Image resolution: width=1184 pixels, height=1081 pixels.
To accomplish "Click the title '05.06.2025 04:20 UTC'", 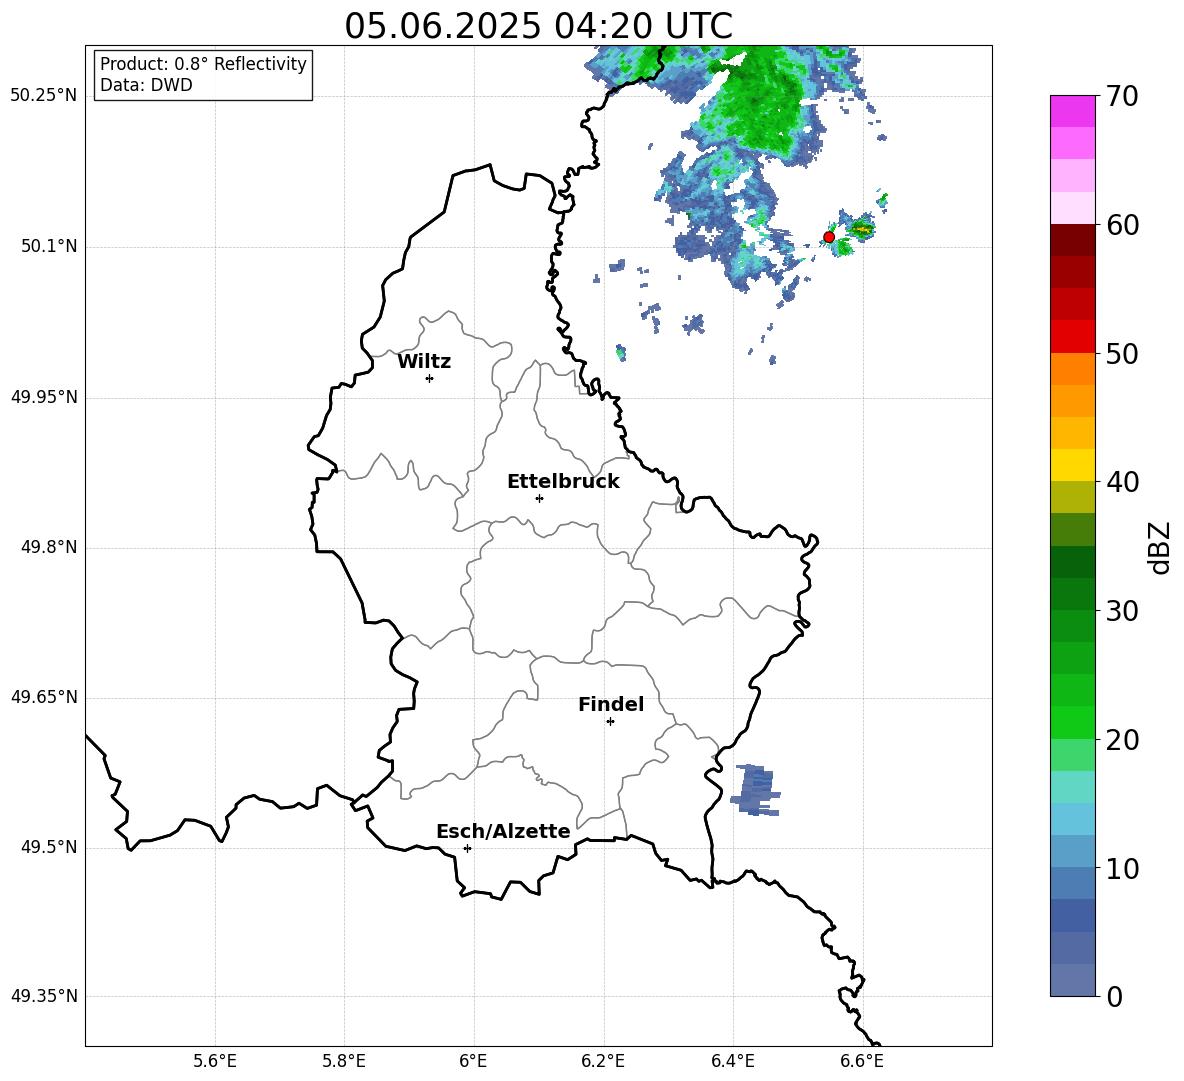I will (x=538, y=26).
